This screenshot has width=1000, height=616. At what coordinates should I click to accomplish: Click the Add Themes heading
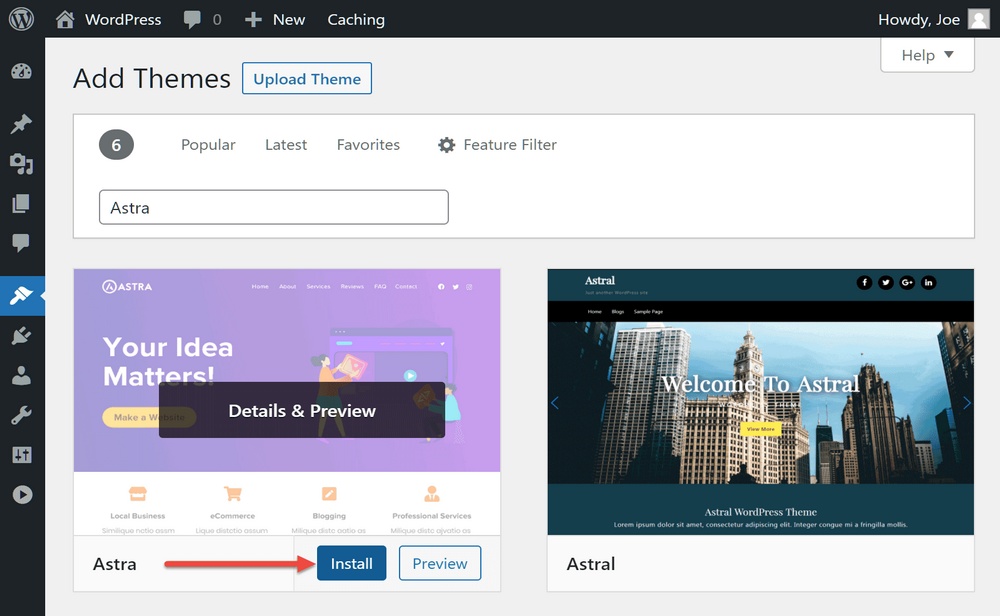click(x=152, y=78)
